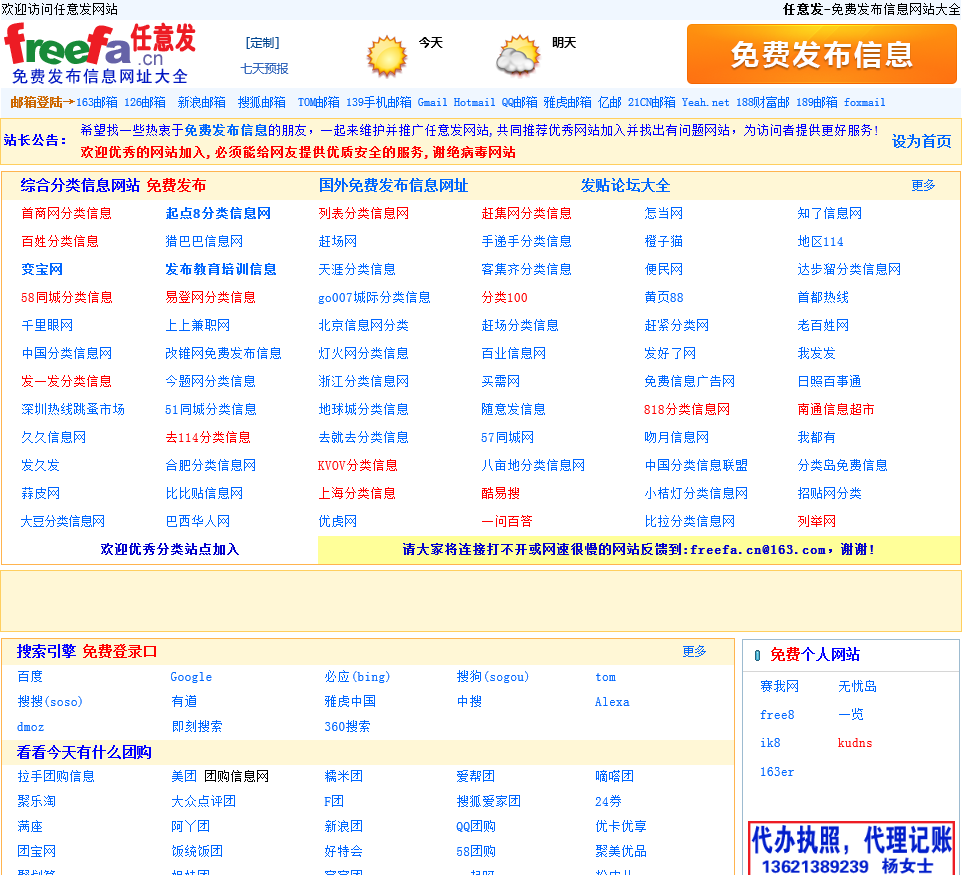Click 更多 in the classified sites section
Screen dimensions: 962x875
923,185
